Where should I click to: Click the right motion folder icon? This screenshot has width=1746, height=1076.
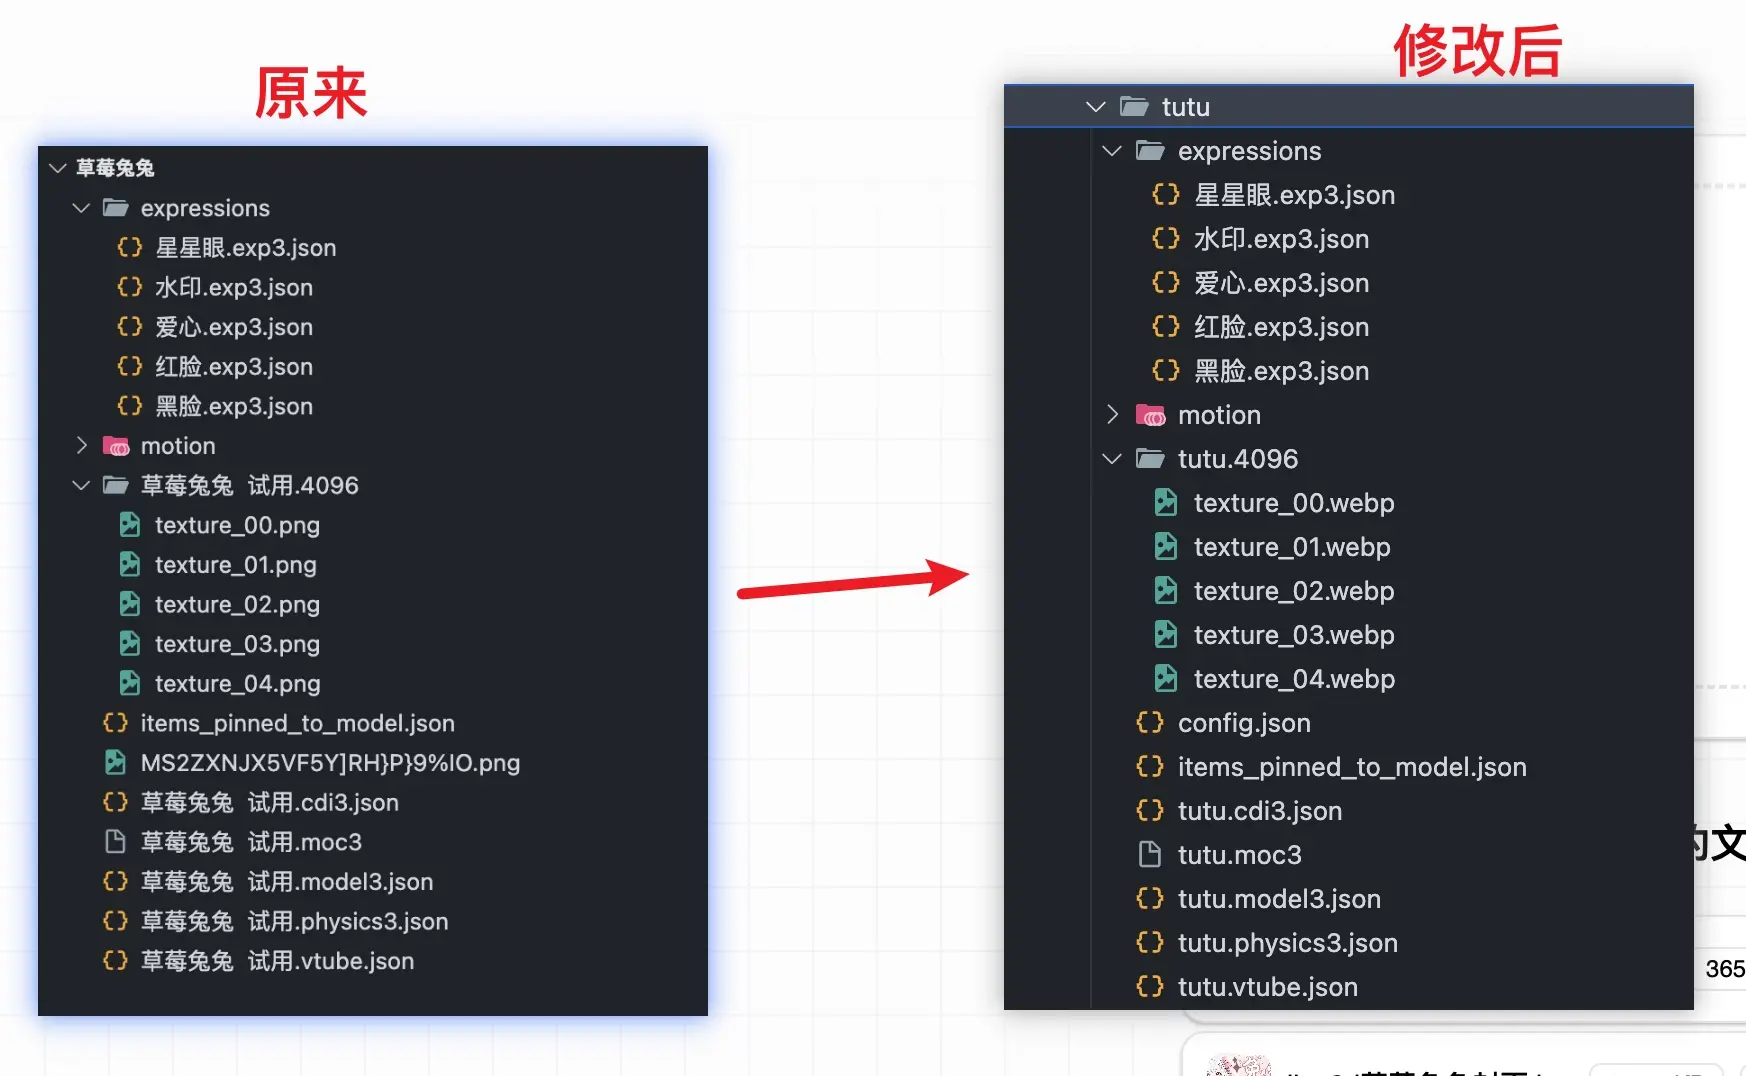(x=1150, y=415)
